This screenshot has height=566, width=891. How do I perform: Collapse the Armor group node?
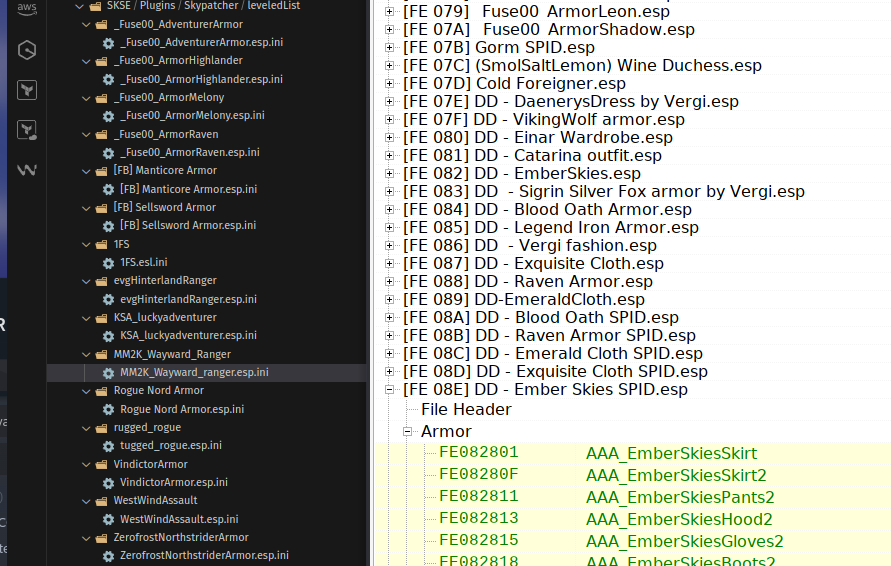407,432
